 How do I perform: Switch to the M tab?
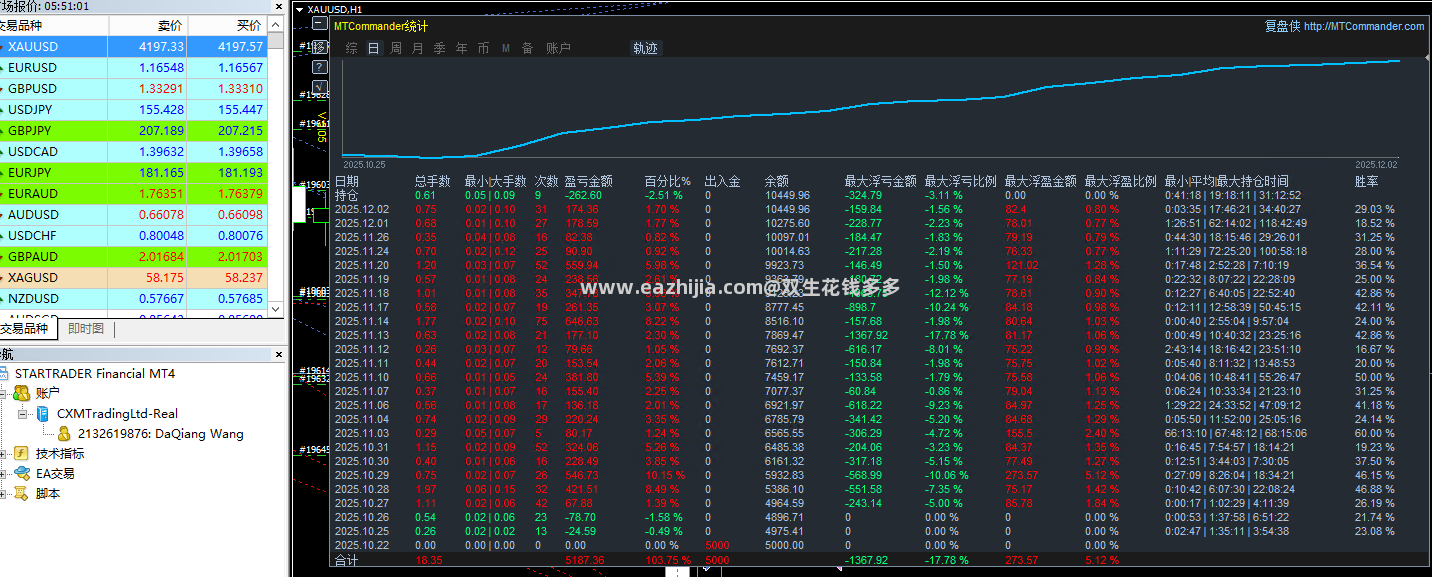[x=506, y=48]
